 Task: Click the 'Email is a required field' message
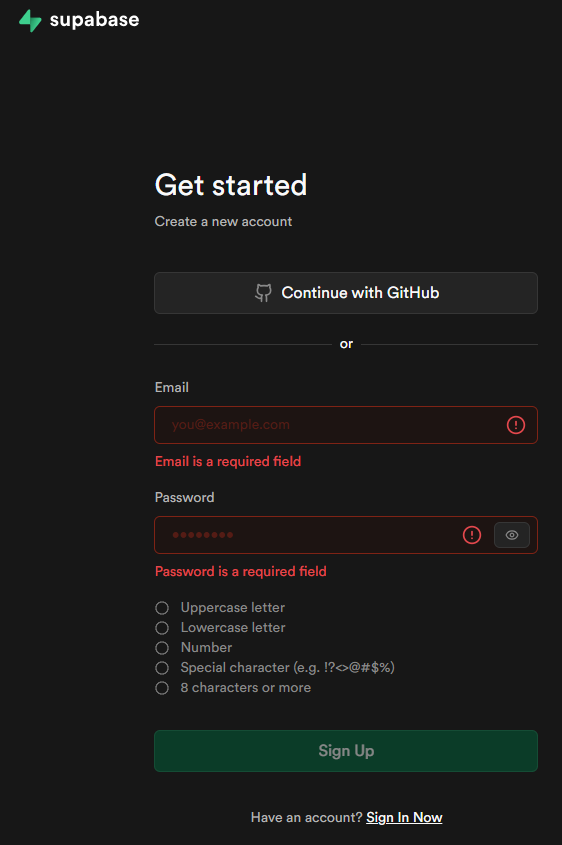(228, 461)
